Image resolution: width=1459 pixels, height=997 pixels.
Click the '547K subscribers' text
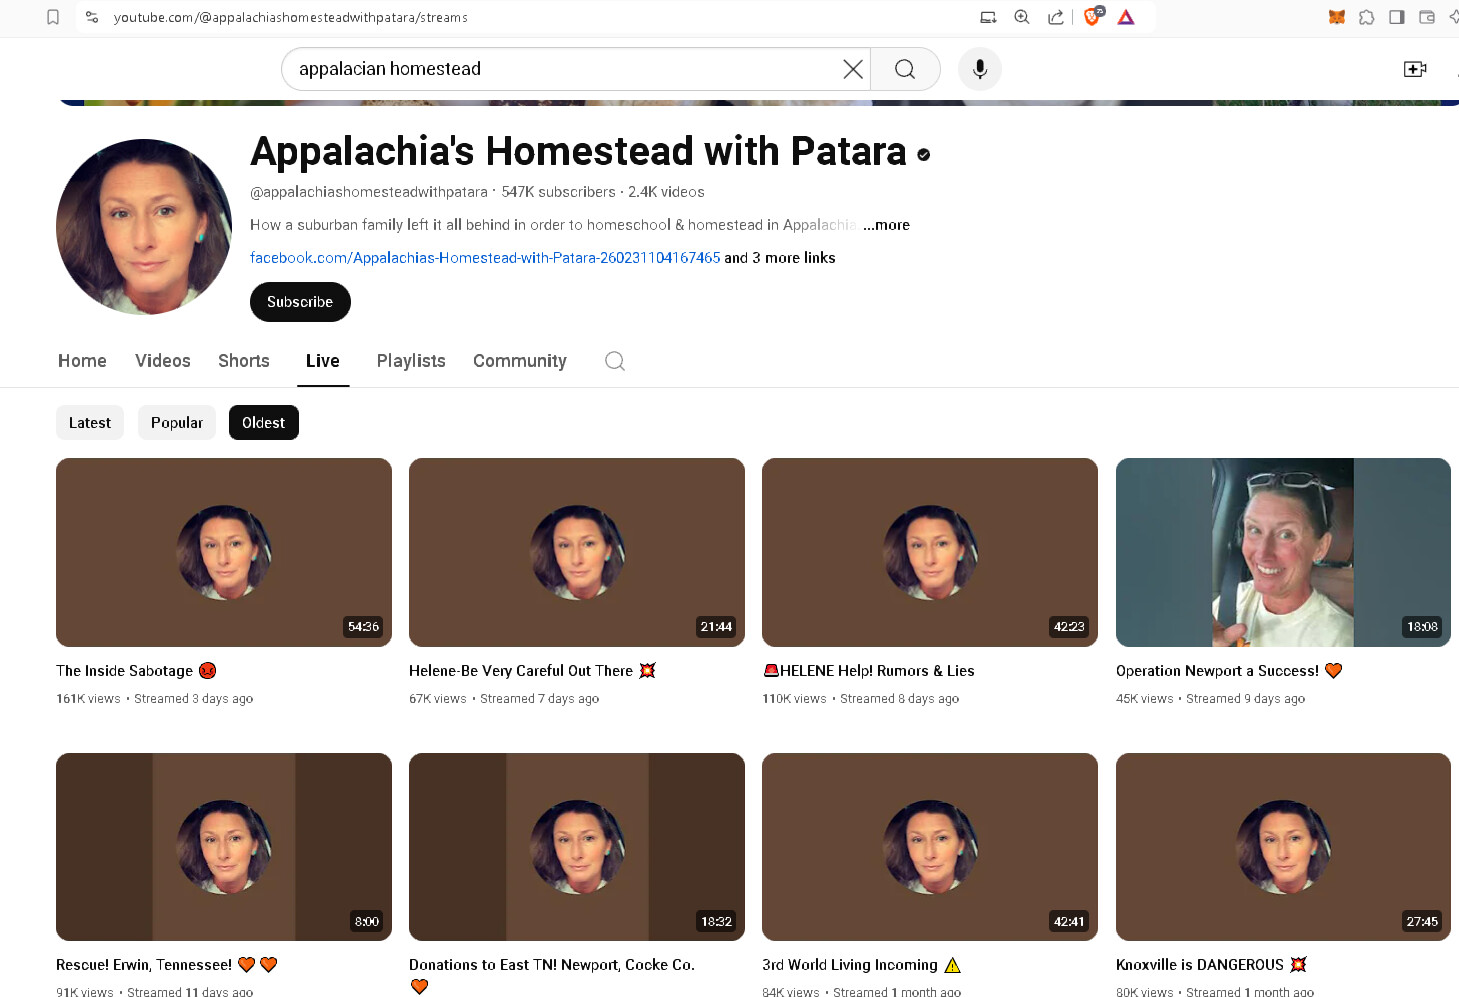559,192
